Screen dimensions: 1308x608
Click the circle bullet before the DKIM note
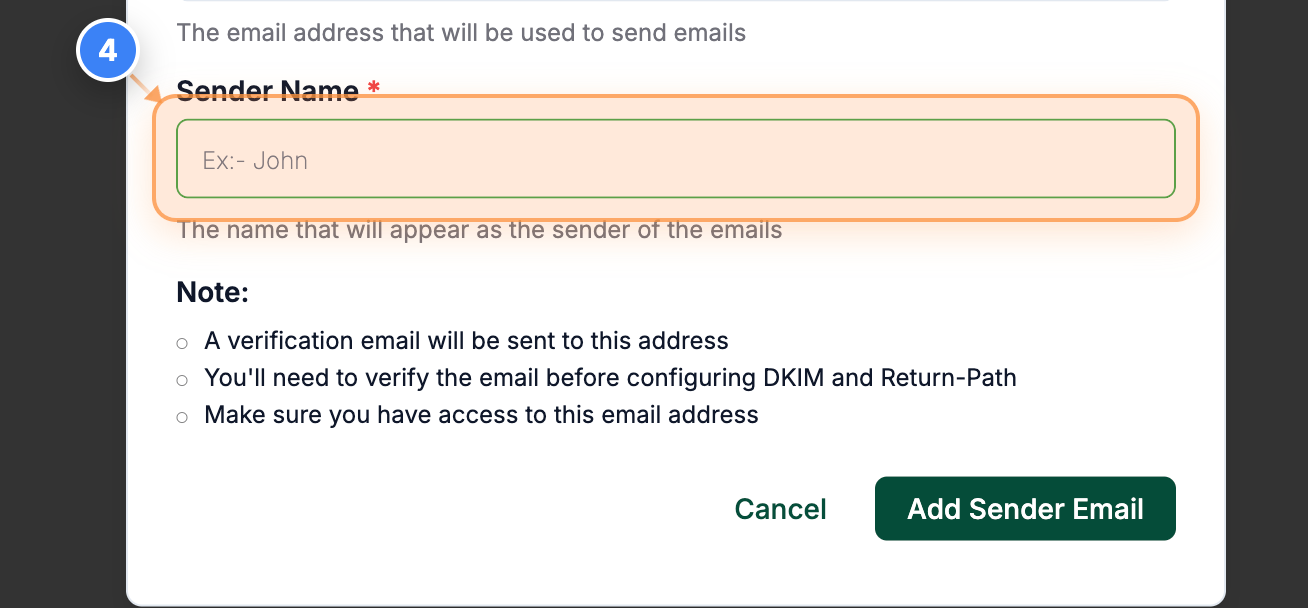182,380
